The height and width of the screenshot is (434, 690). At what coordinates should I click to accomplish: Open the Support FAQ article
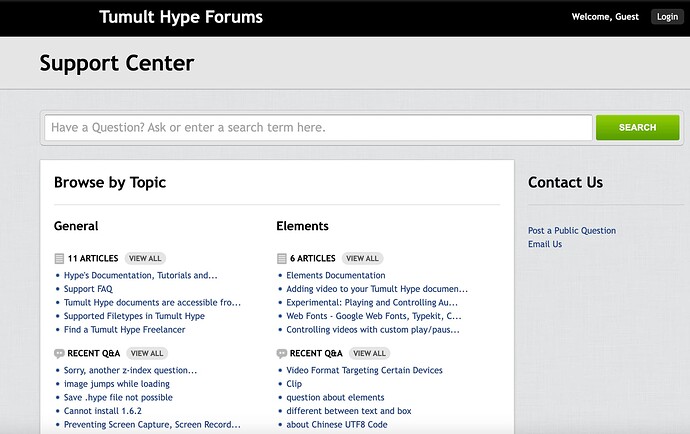click(88, 289)
